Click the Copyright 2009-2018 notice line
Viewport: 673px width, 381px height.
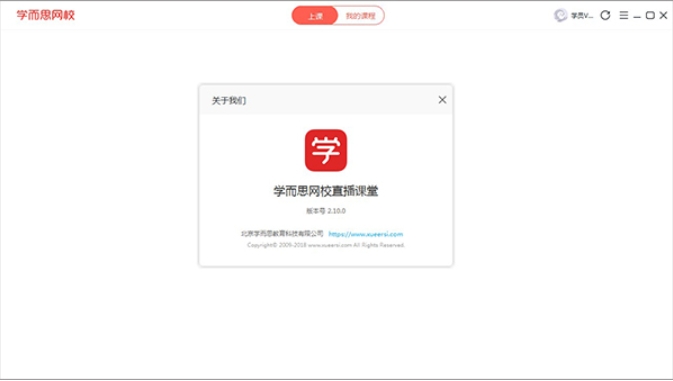[326, 245]
